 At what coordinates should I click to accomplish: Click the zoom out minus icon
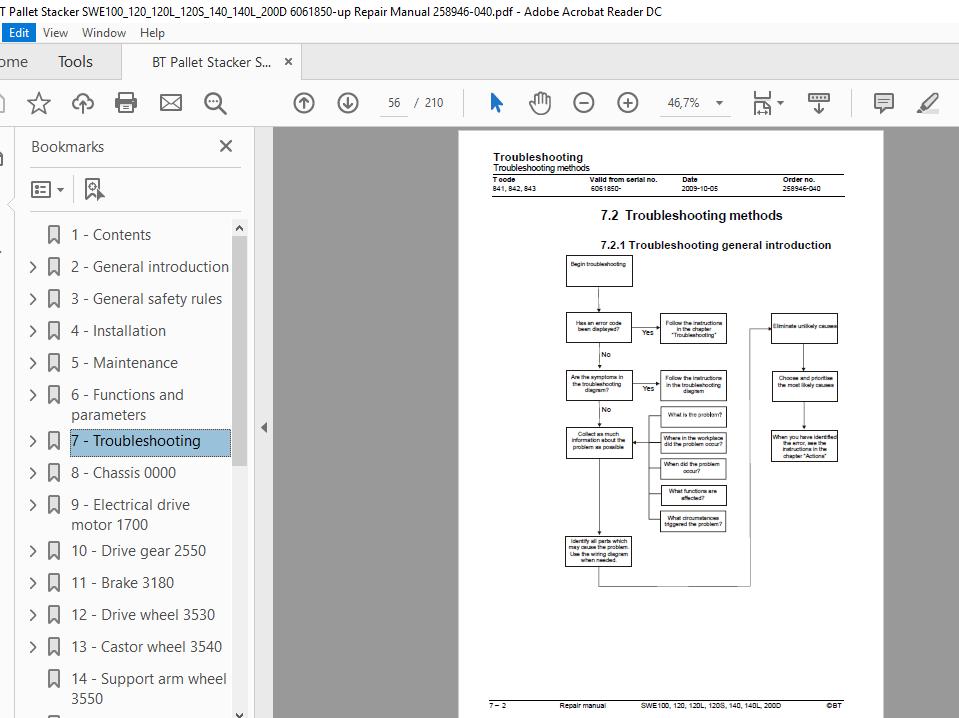click(x=583, y=103)
